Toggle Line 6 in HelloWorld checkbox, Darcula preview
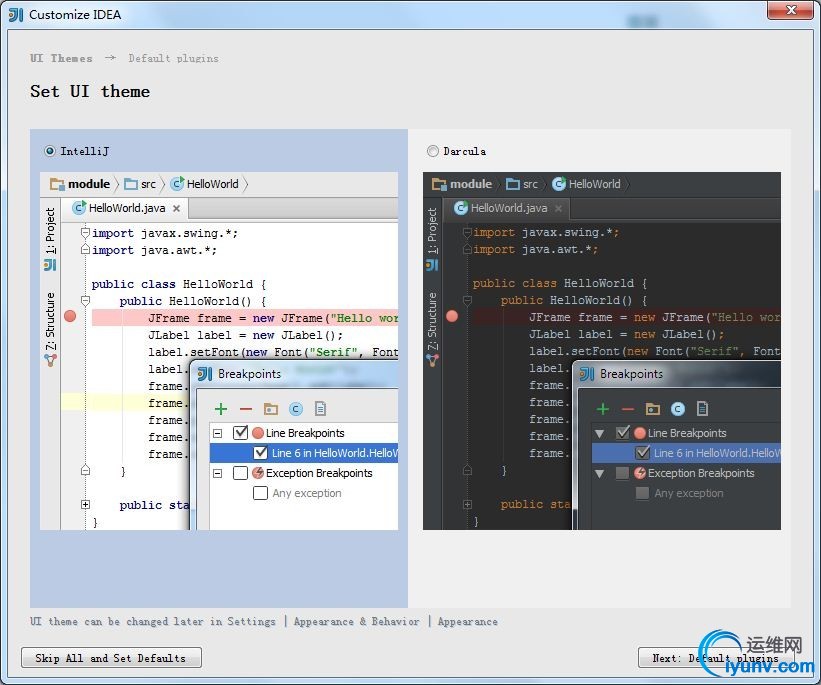The height and width of the screenshot is (685, 821). pyautogui.click(x=642, y=452)
